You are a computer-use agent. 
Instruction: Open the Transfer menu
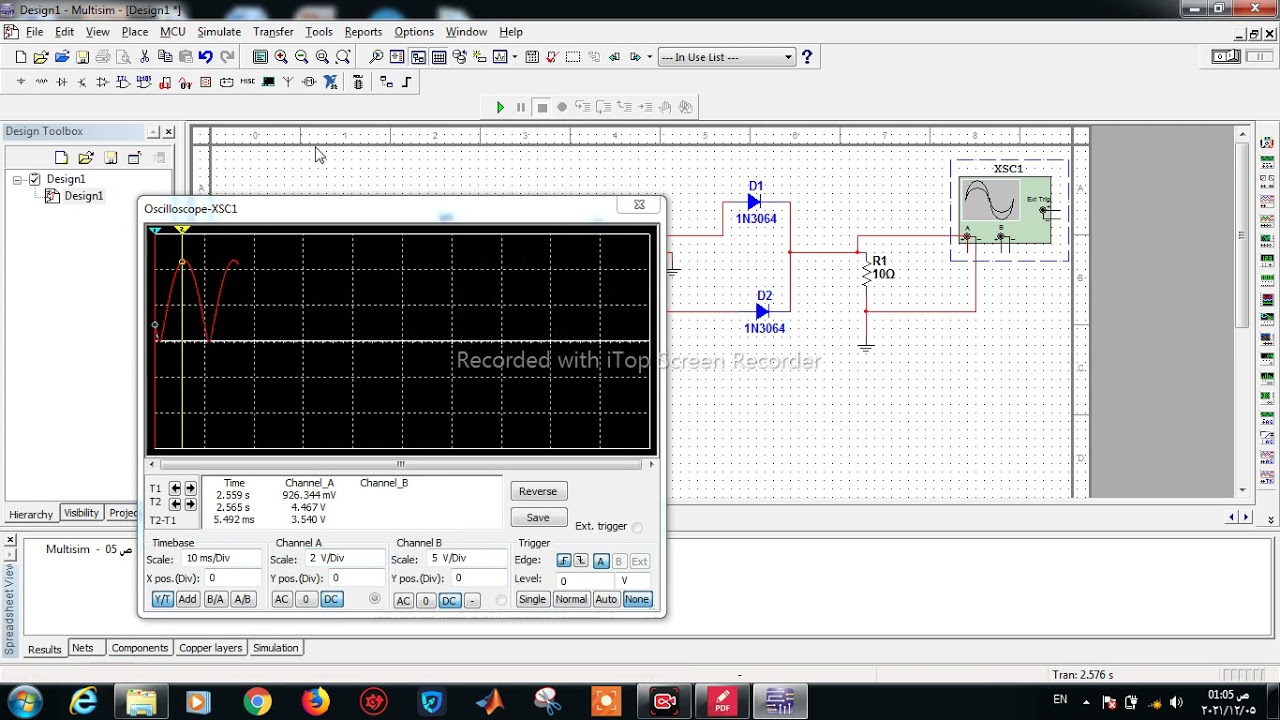[x=273, y=32]
